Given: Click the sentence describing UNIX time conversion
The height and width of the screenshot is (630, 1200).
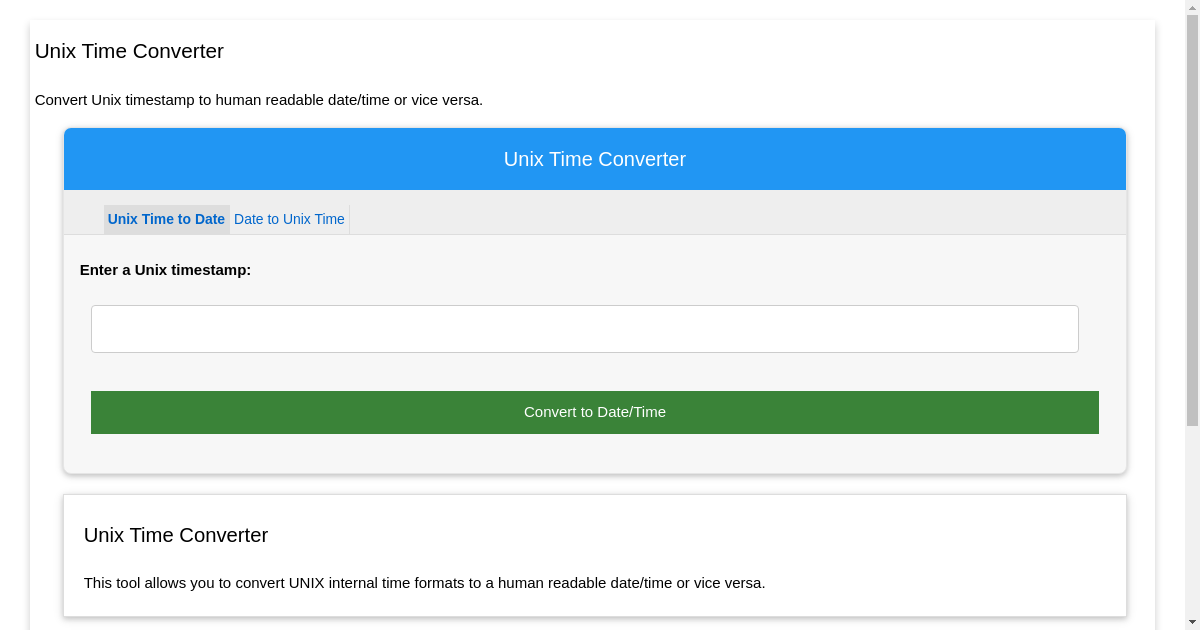Looking at the screenshot, I should [425, 583].
